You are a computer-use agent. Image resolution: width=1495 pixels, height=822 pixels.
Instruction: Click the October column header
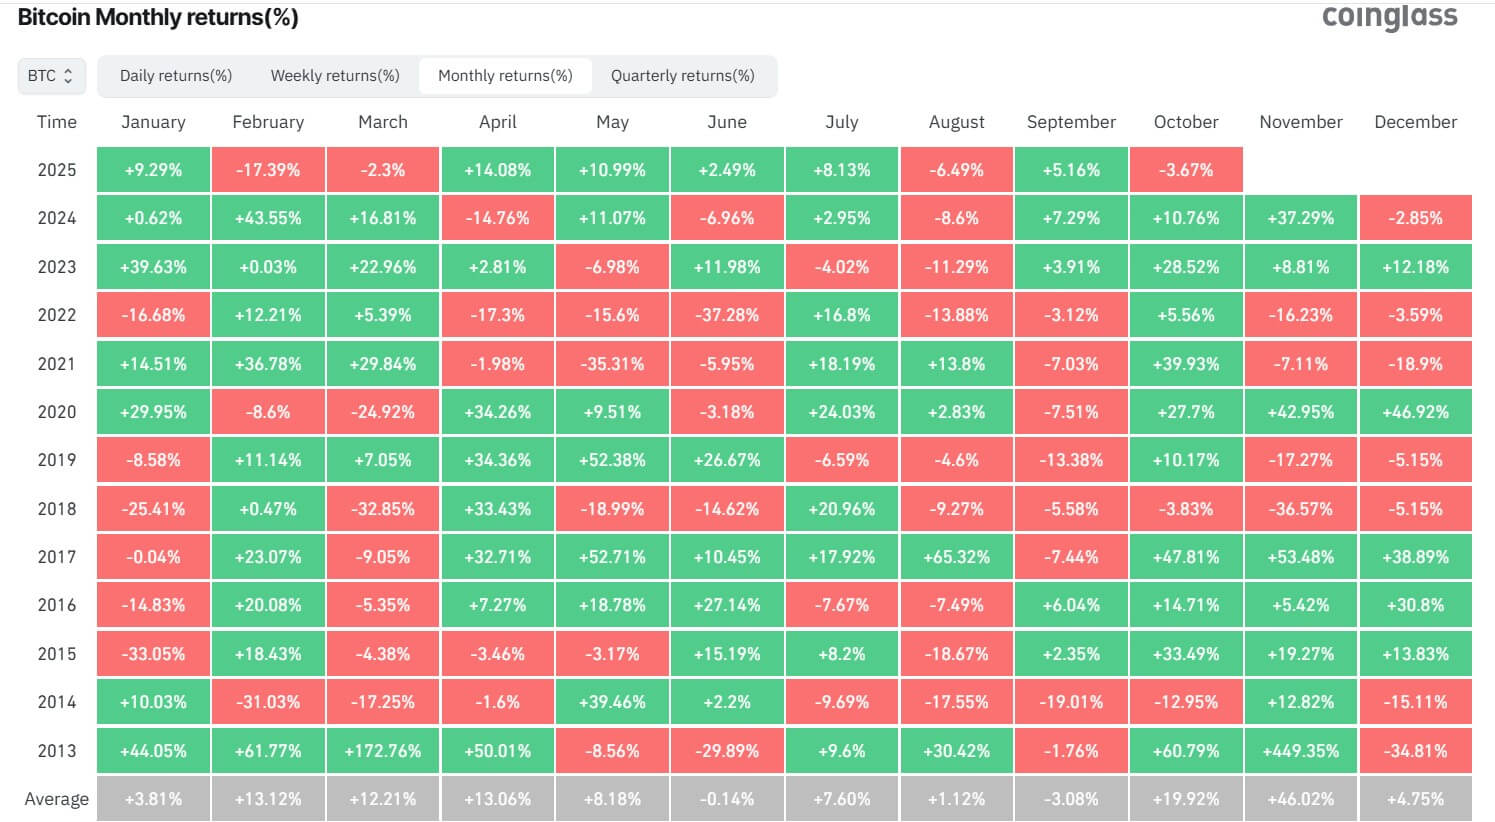click(x=1186, y=121)
